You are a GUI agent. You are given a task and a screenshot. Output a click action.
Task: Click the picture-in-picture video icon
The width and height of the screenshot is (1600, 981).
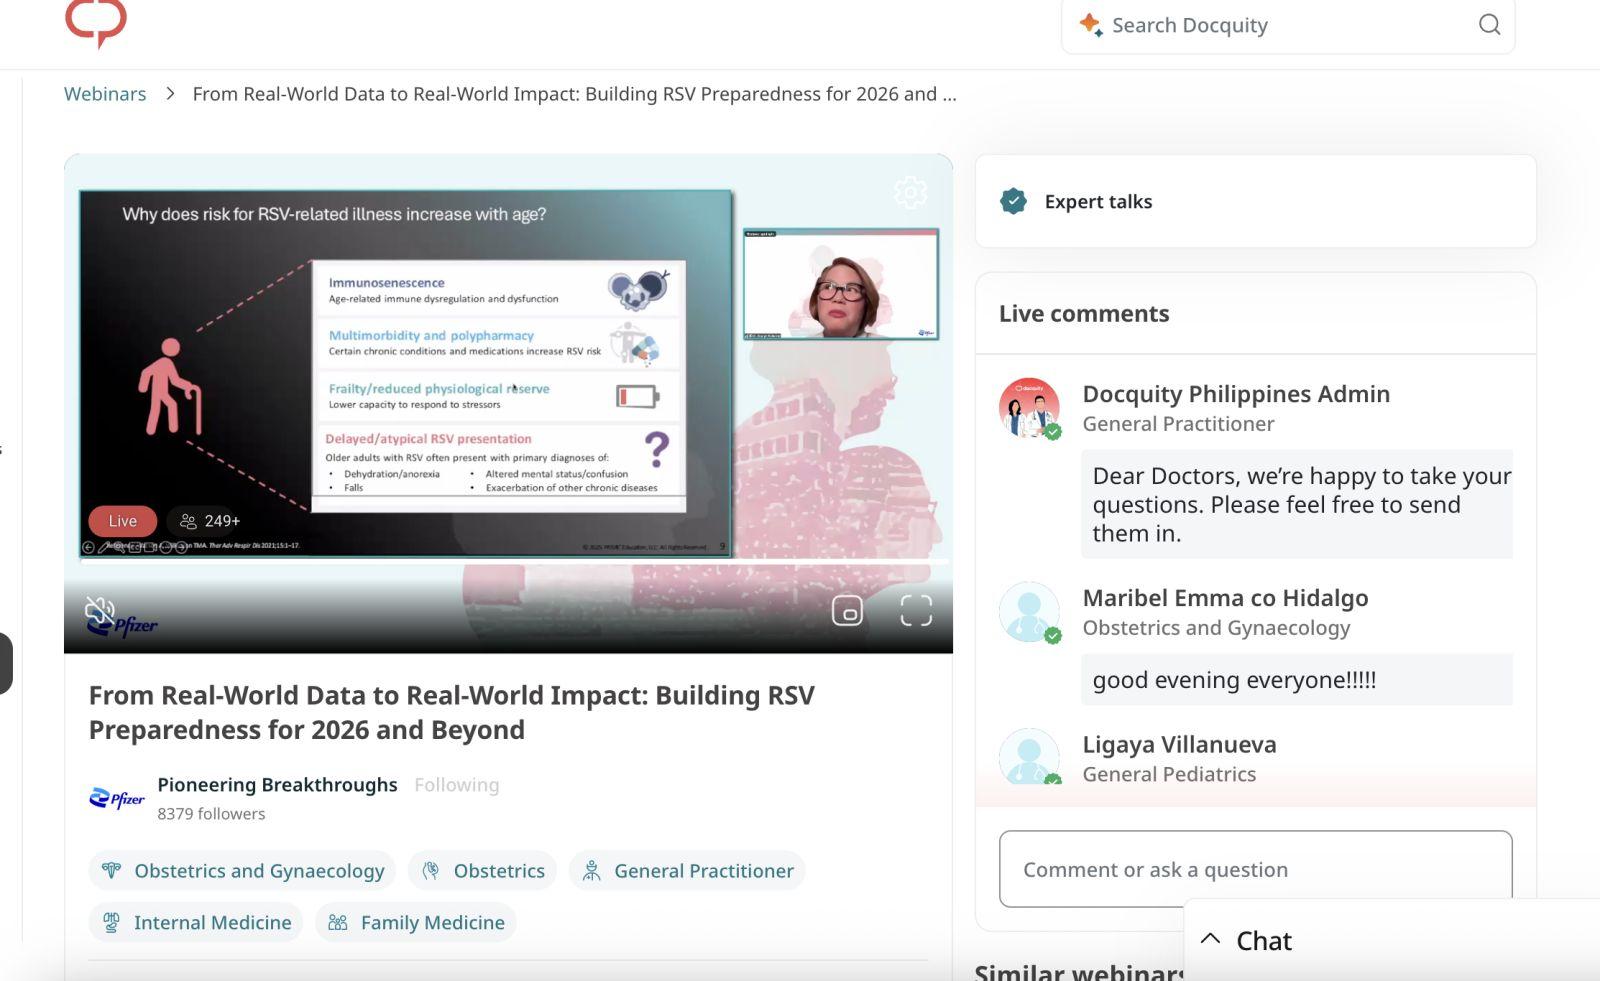pyautogui.click(x=847, y=610)
